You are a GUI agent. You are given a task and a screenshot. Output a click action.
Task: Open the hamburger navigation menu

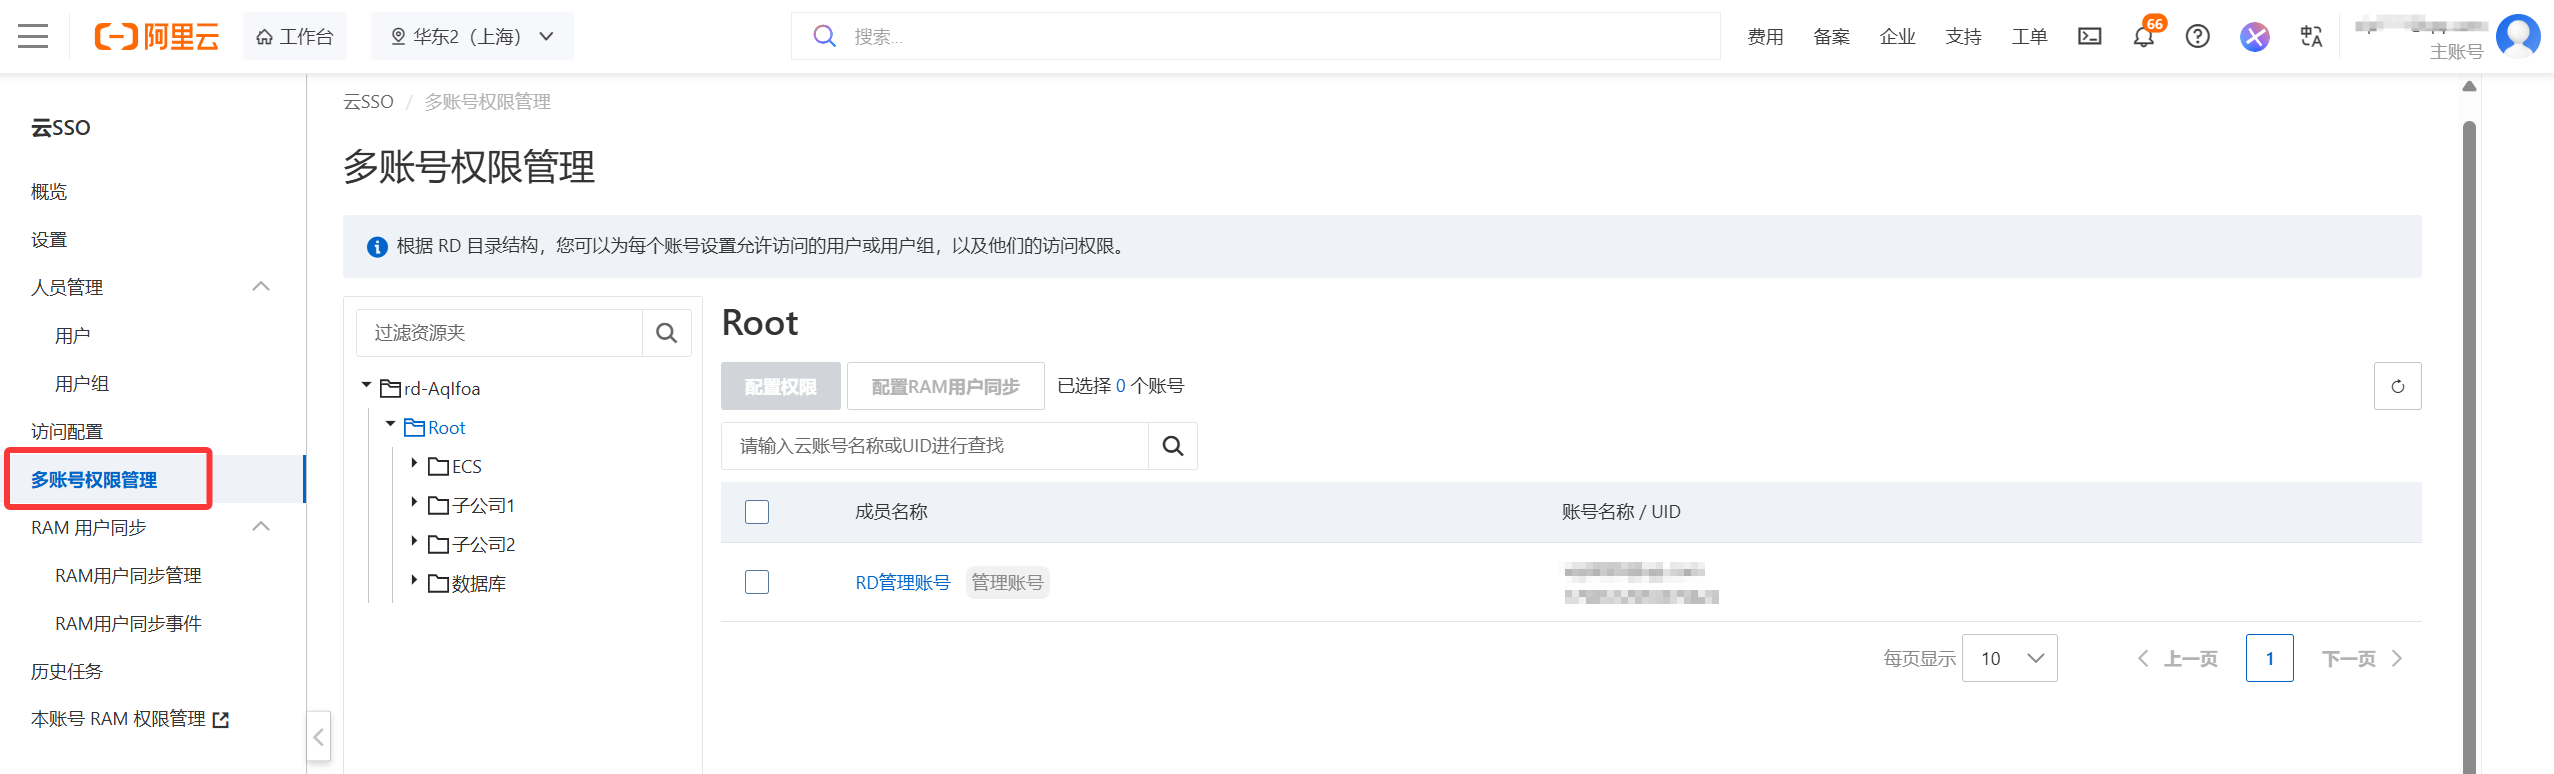pyautogui.click(x=33, y=37)
